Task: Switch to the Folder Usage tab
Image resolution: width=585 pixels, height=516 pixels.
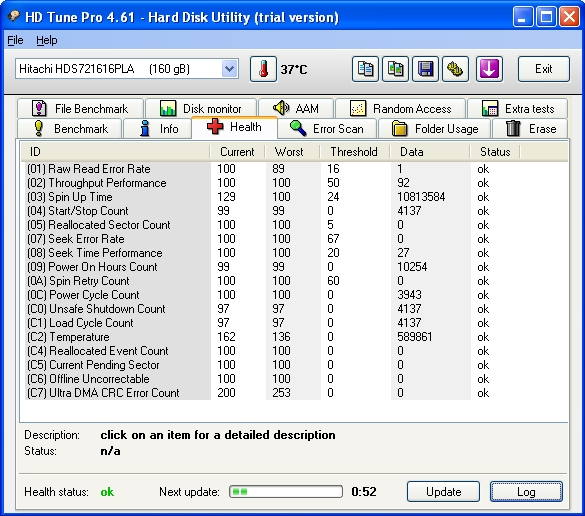Action: 435,129
